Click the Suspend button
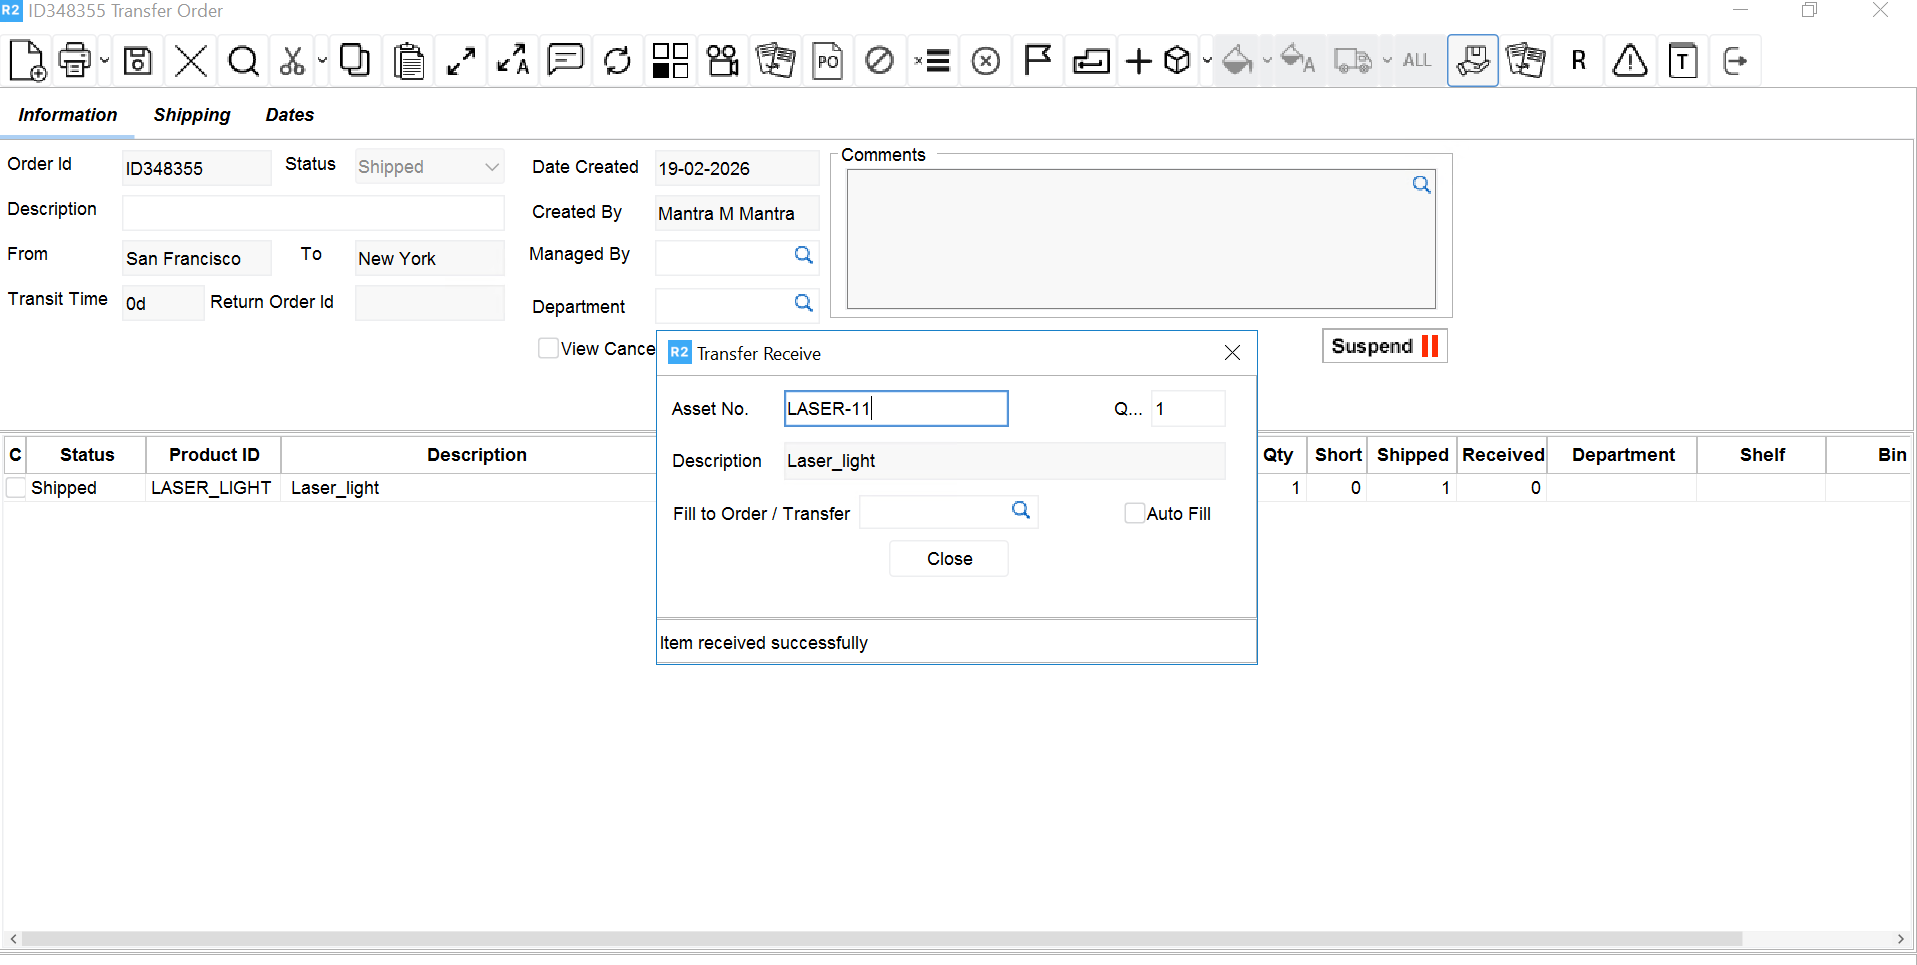The image size is (1917, 965). (x=1384, y=346)
